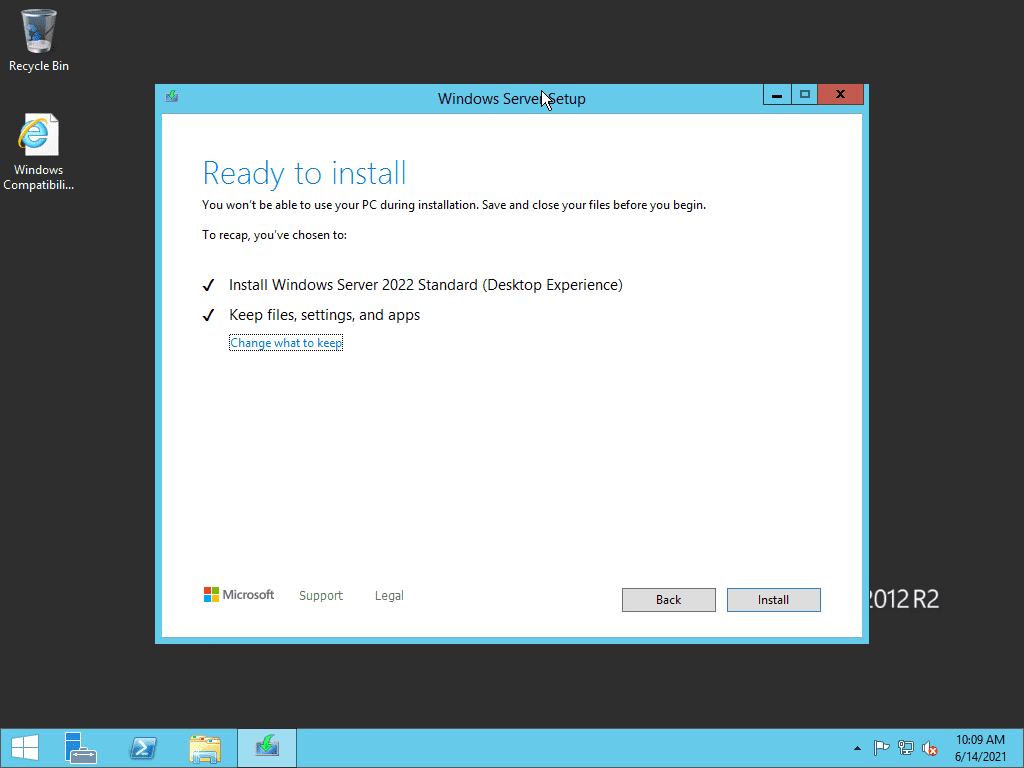The width and height of the screenshot is (1024, 768).
Task: Minimize the Windows Server Setup window
Action: pyautogui.click(x=777, y=94)
